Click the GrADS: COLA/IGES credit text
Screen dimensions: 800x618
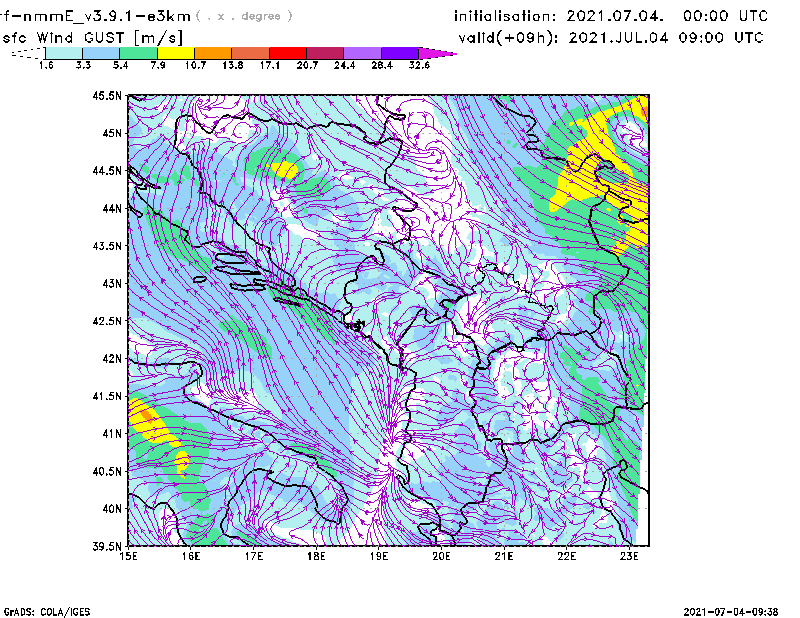point(46,610)
